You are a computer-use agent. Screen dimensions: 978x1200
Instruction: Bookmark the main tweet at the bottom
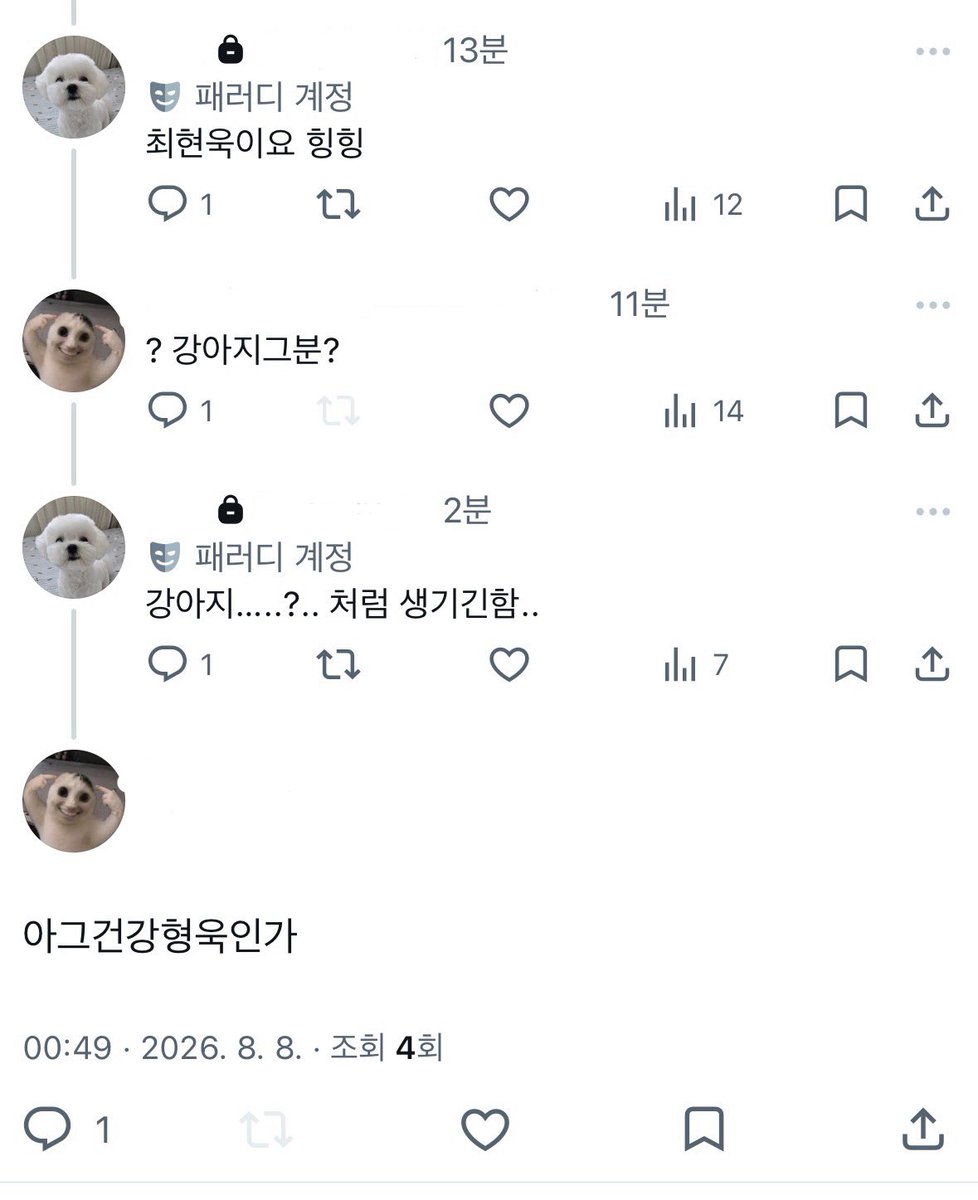pyautogui.click(x=703, y=1129)
